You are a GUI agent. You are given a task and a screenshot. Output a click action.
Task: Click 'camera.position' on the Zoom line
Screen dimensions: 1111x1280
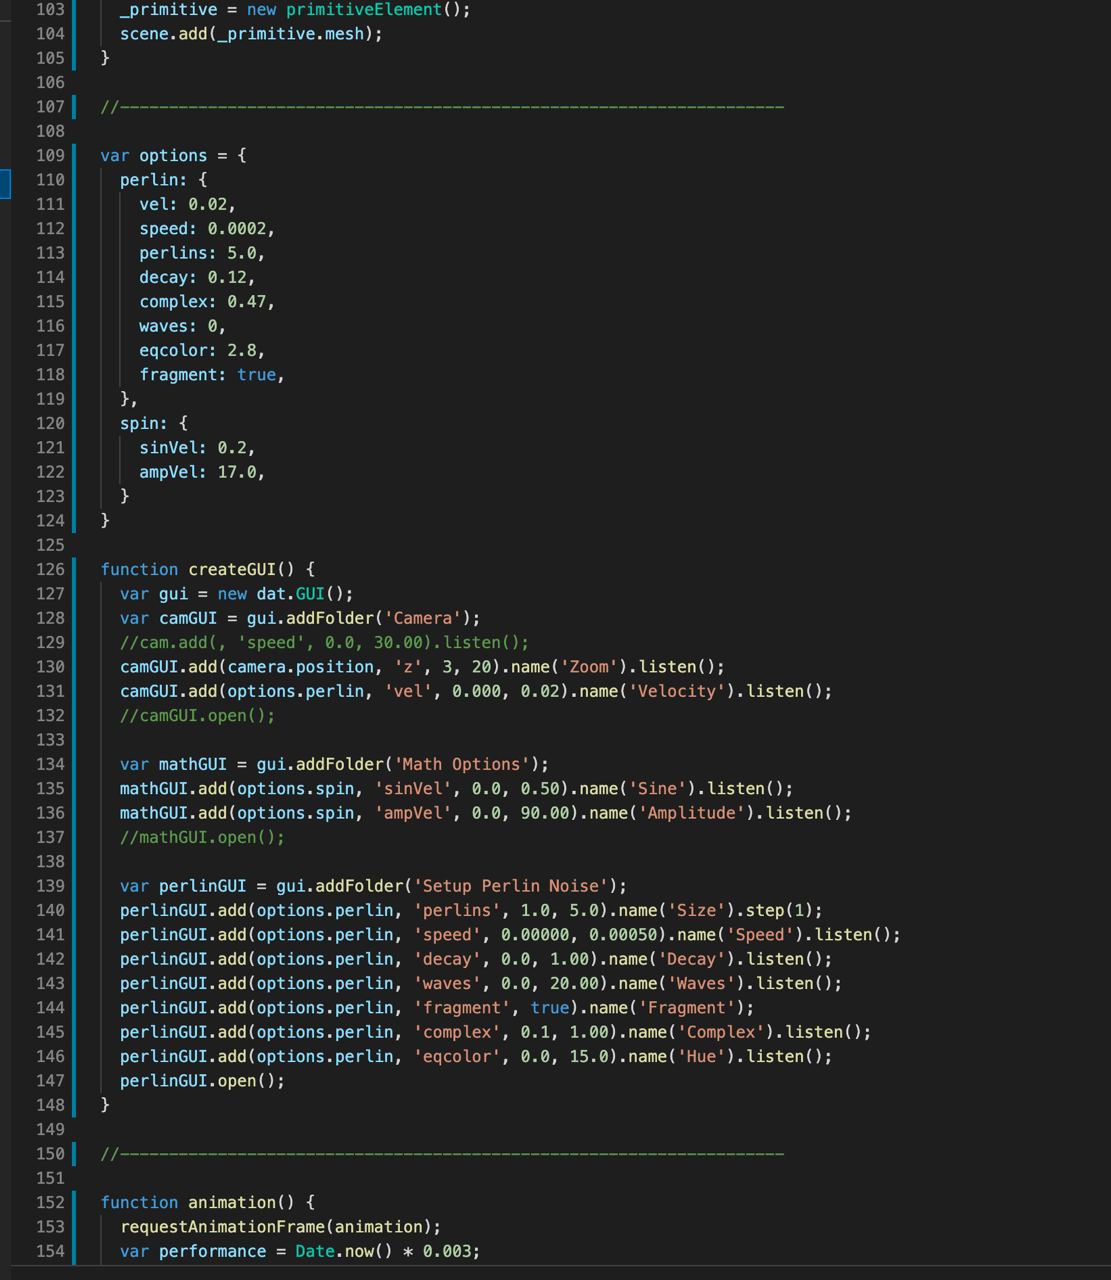(300, 666)
